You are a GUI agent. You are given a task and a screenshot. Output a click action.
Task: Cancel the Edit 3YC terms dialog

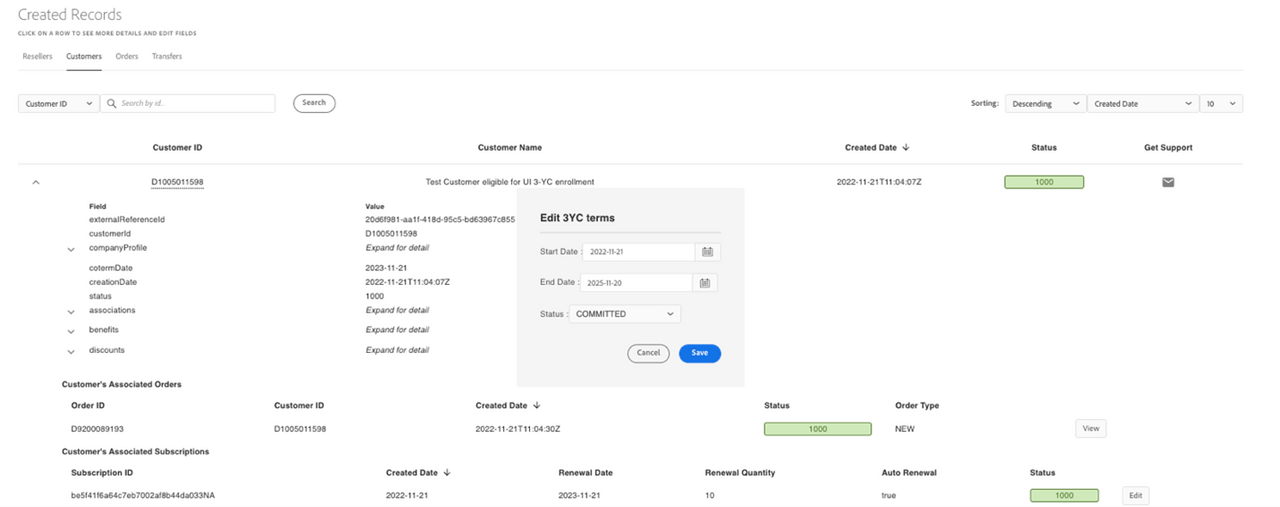(x=648, y=353)
